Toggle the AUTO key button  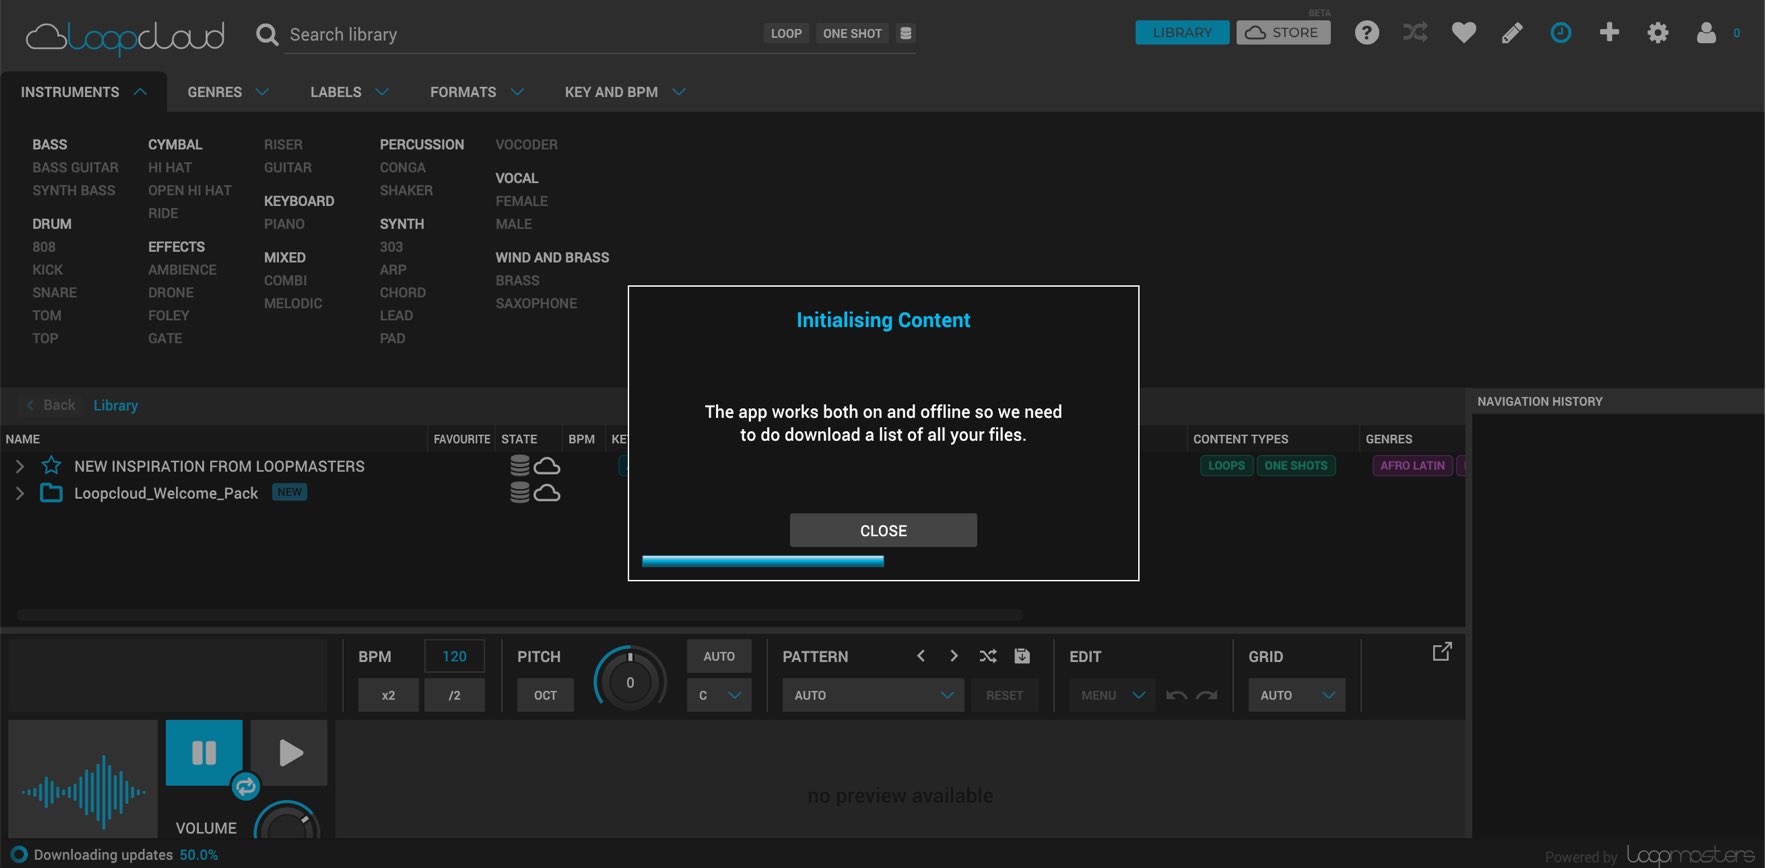719,656
